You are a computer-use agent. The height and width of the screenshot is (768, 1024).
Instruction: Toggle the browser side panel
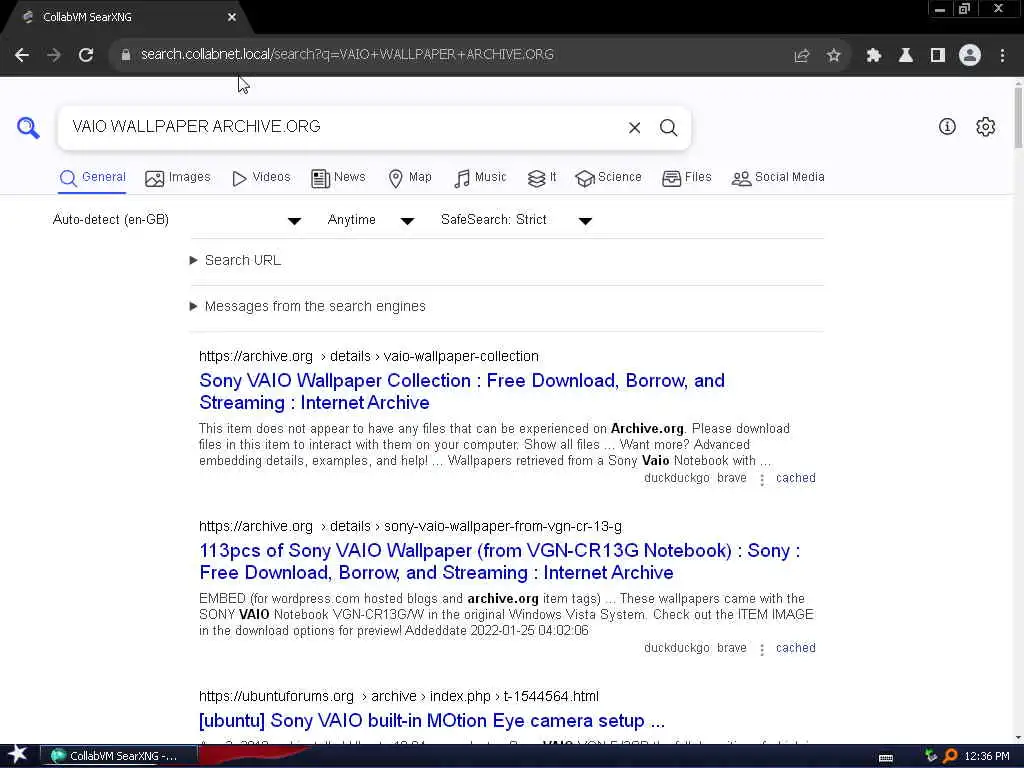tap(938, 56)
